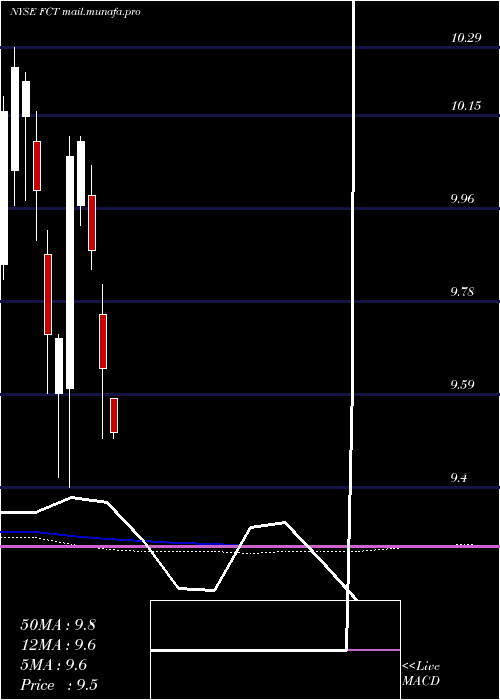Image resolution: width=500 pixels, height=700 pixels.
Task: Click the tallest white candle near 10.29
Action: (x=15, y=119)
